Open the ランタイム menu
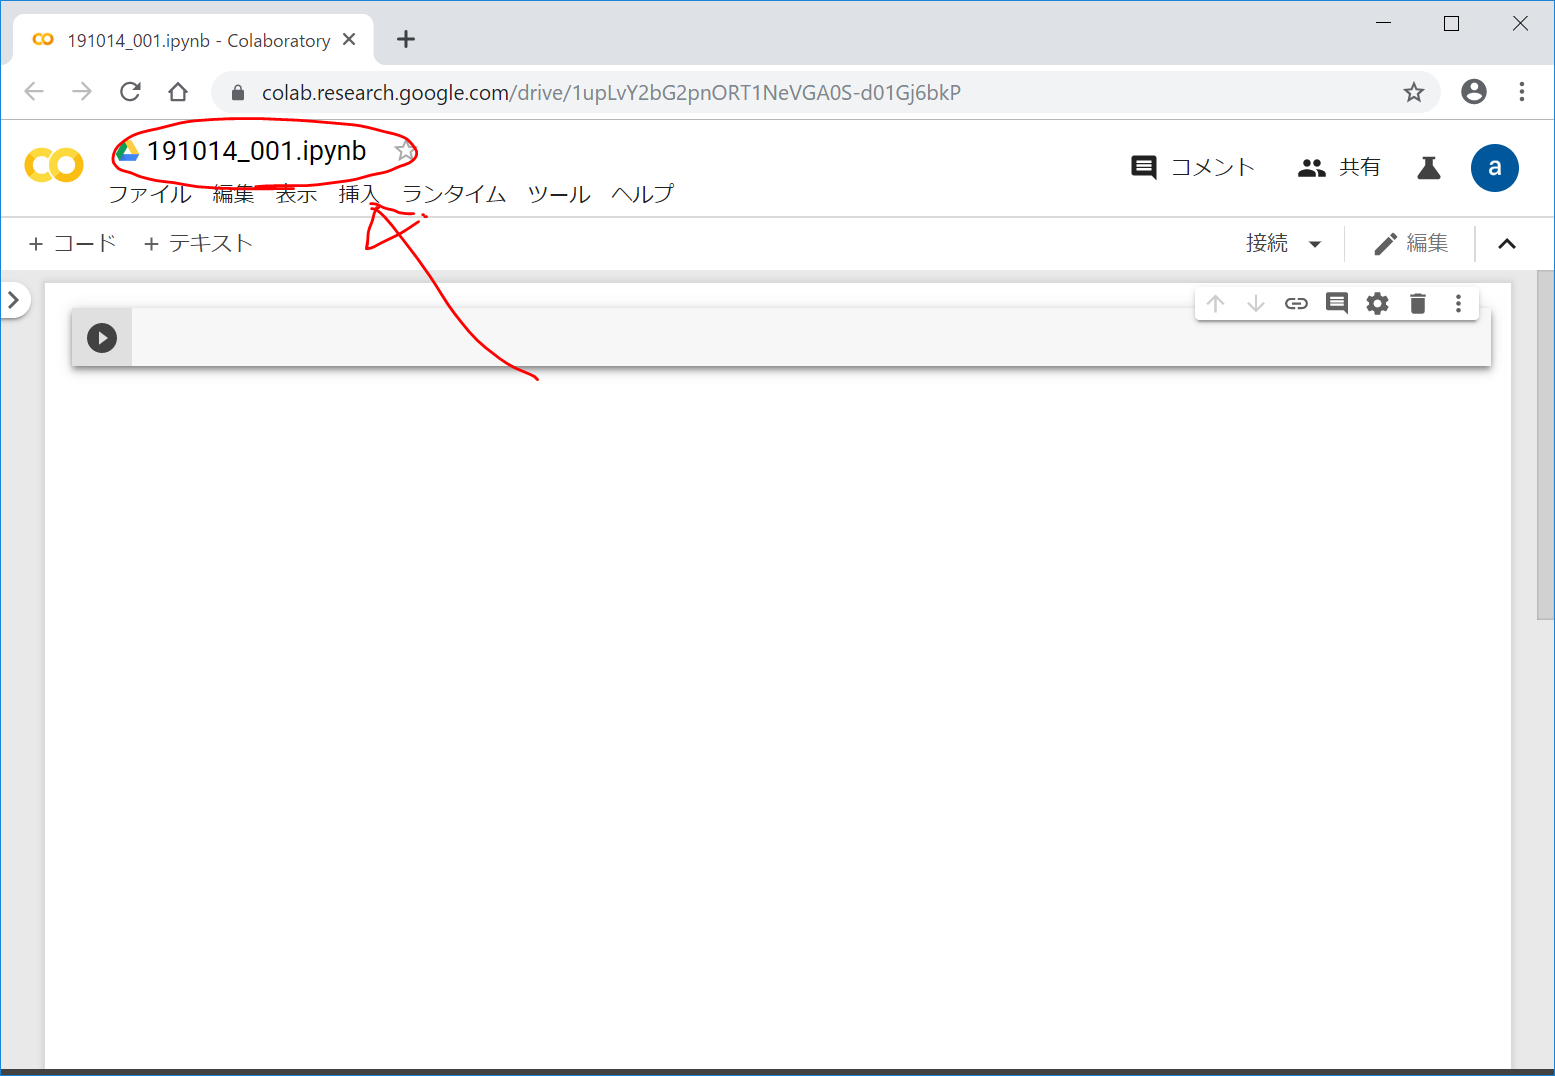 coord(454,194)
